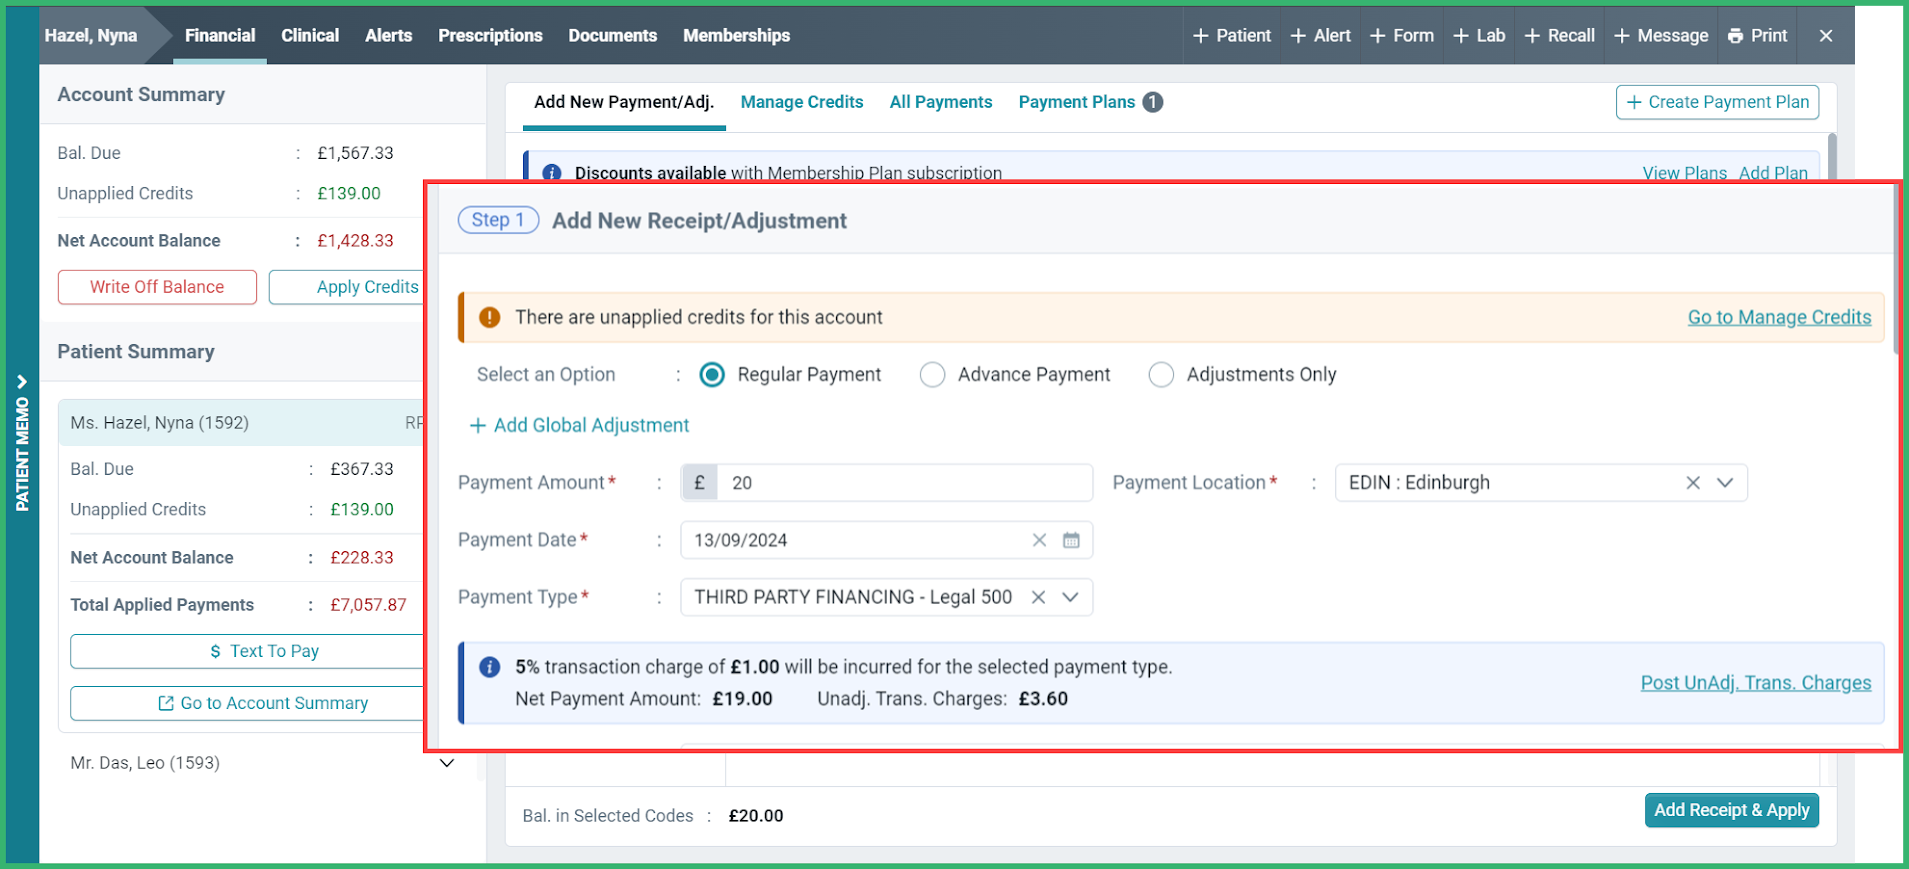Open the Memberships tab

click(x=737, y=36)
